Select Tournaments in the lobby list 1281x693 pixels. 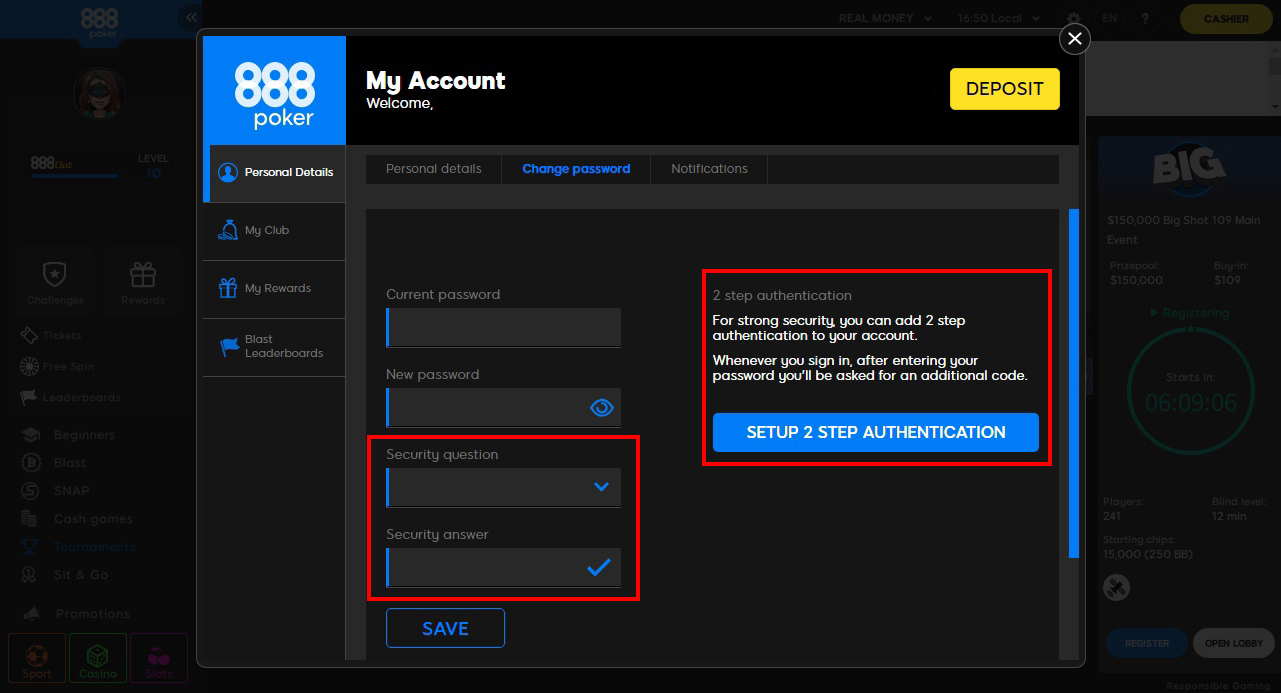click(79, 547)
